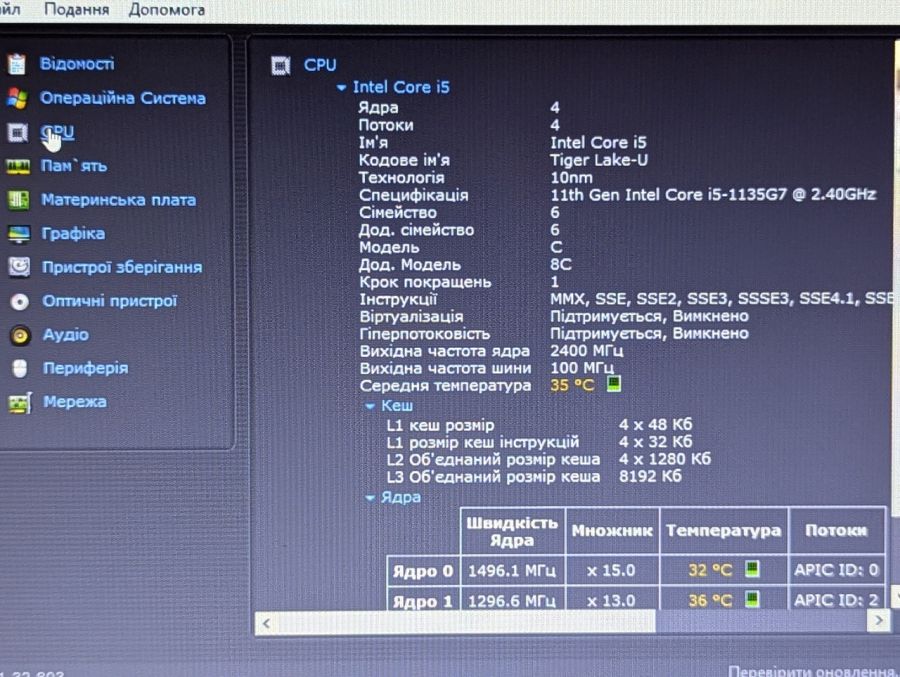Click the horizontal scrollbar right arrow
900x677 pixels.
pos(879,621)
